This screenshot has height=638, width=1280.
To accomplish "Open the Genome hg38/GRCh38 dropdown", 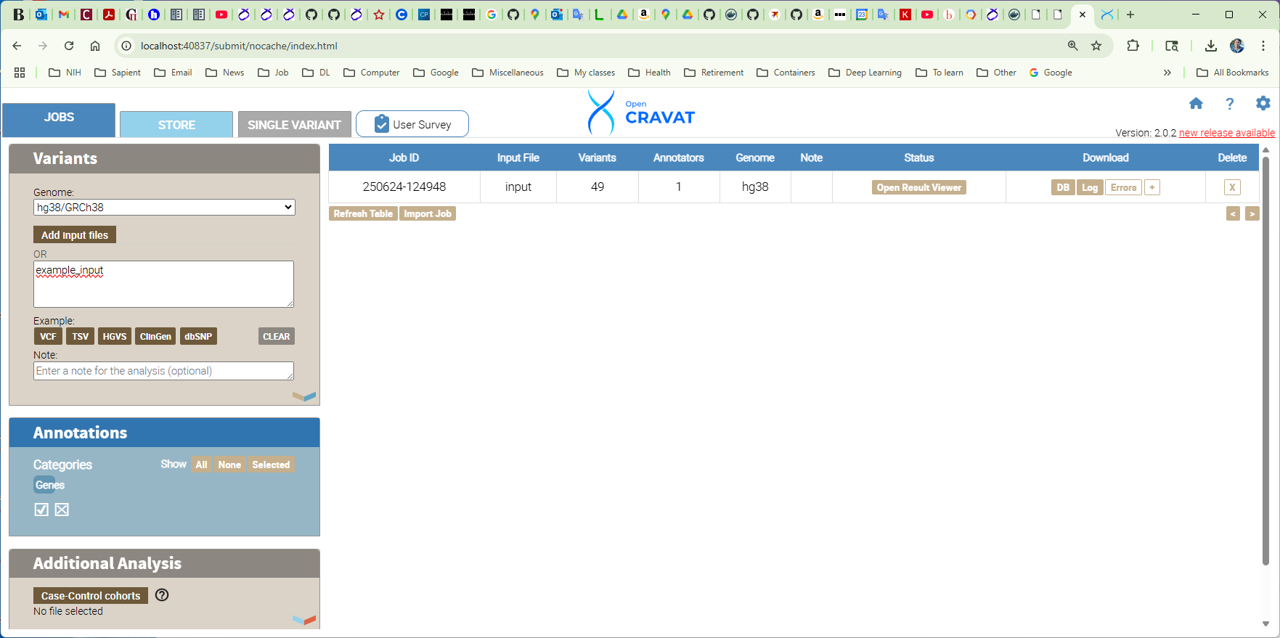I will [x=164, y=207].
